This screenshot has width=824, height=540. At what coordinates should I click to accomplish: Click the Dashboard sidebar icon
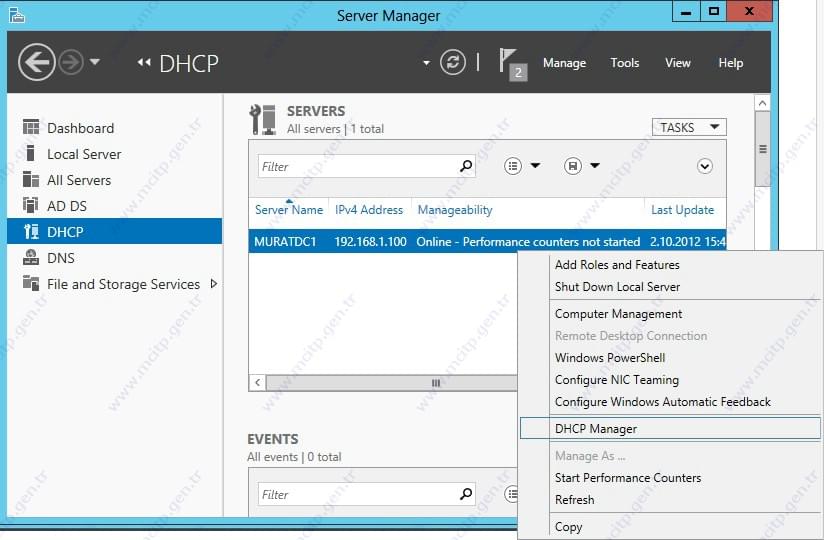[31, 128]
